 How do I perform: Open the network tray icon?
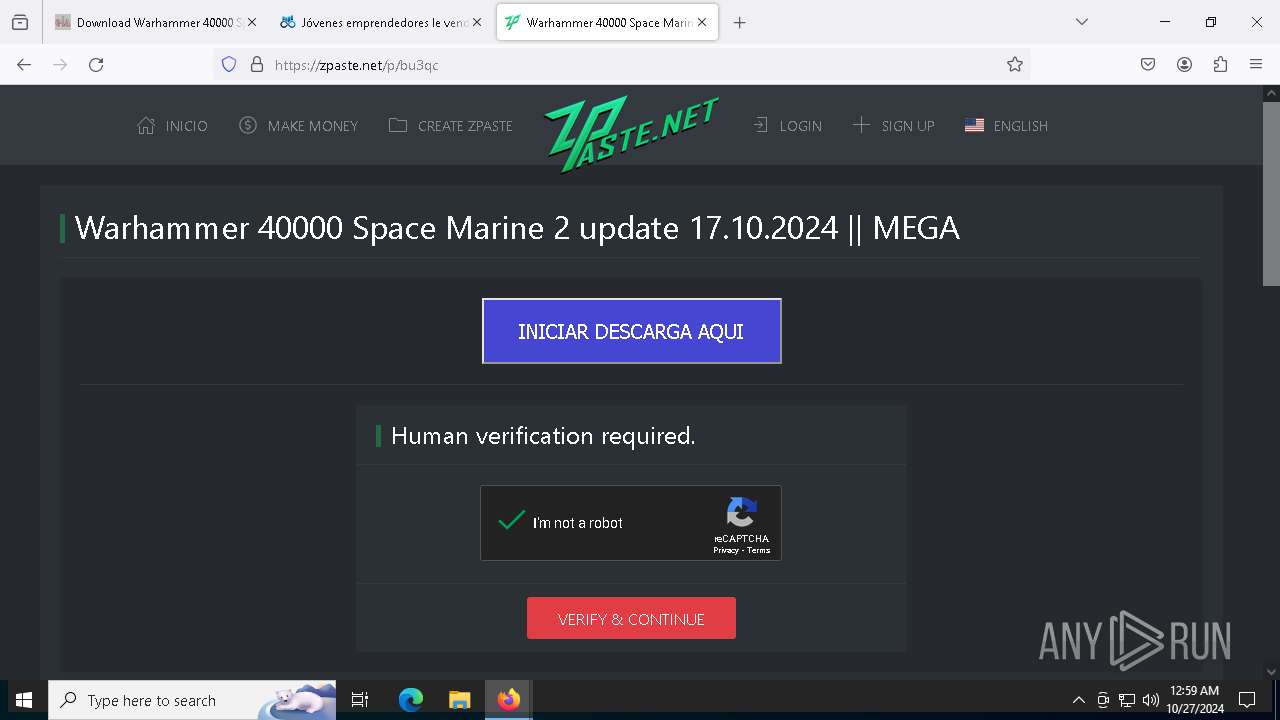coord(1127,700)
